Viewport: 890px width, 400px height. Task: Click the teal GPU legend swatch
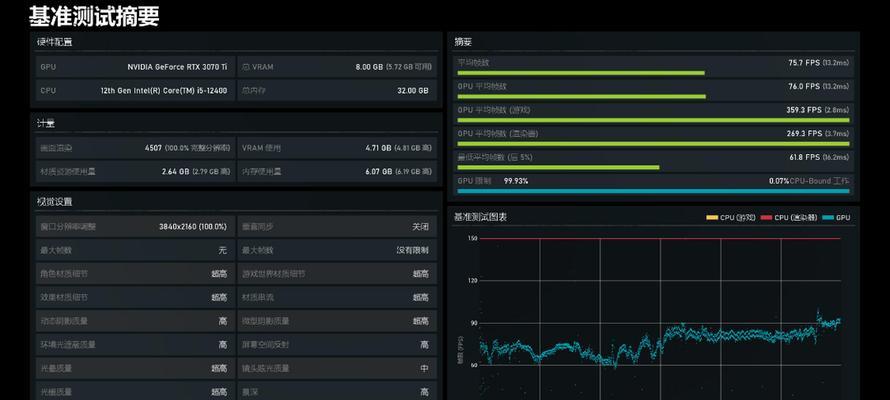click(x=828, y=218)
